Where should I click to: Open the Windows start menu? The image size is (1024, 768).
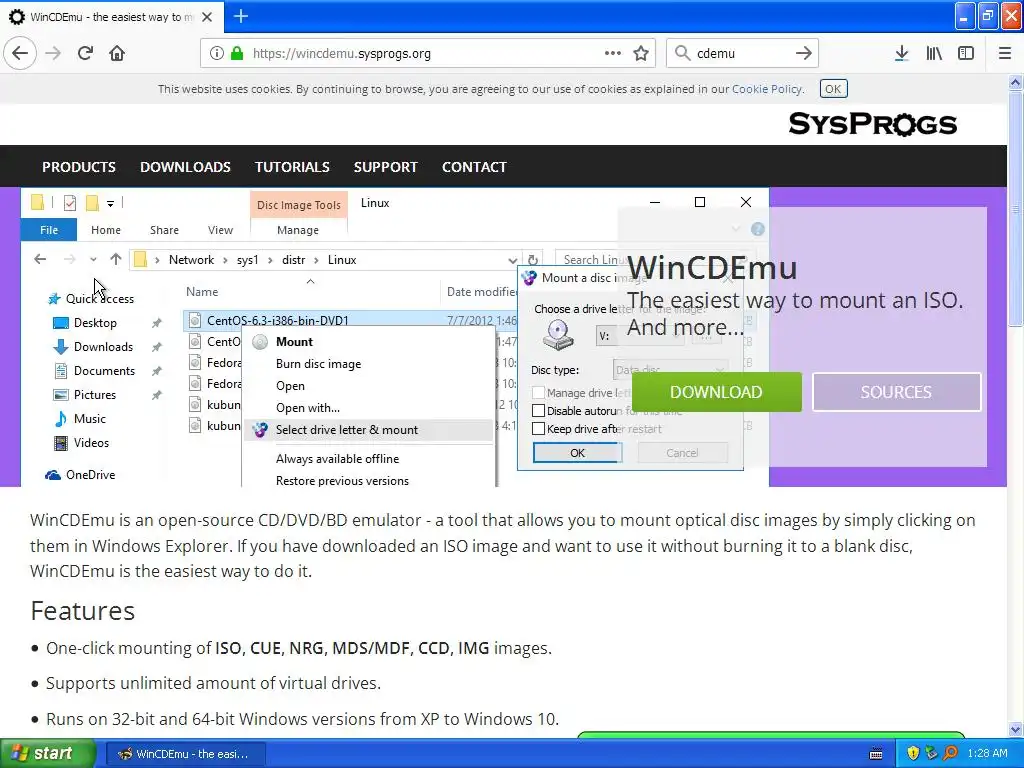click(x=47, y=754)
